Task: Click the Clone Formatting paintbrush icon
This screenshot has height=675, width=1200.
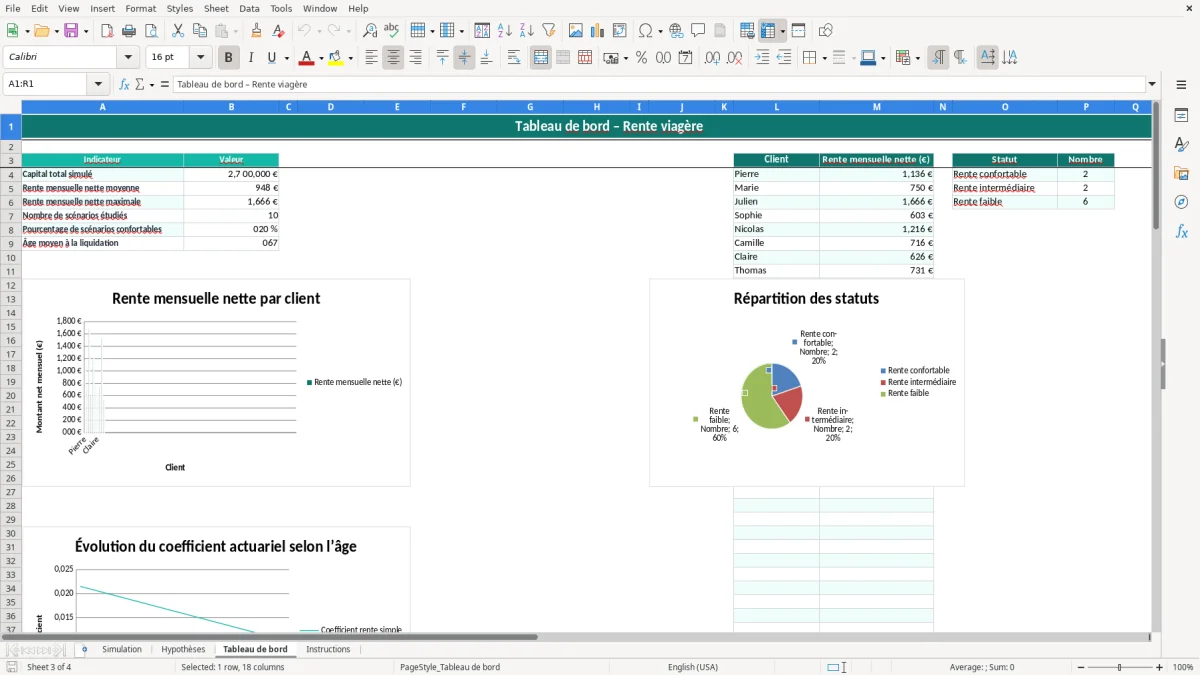Action: 256,31
